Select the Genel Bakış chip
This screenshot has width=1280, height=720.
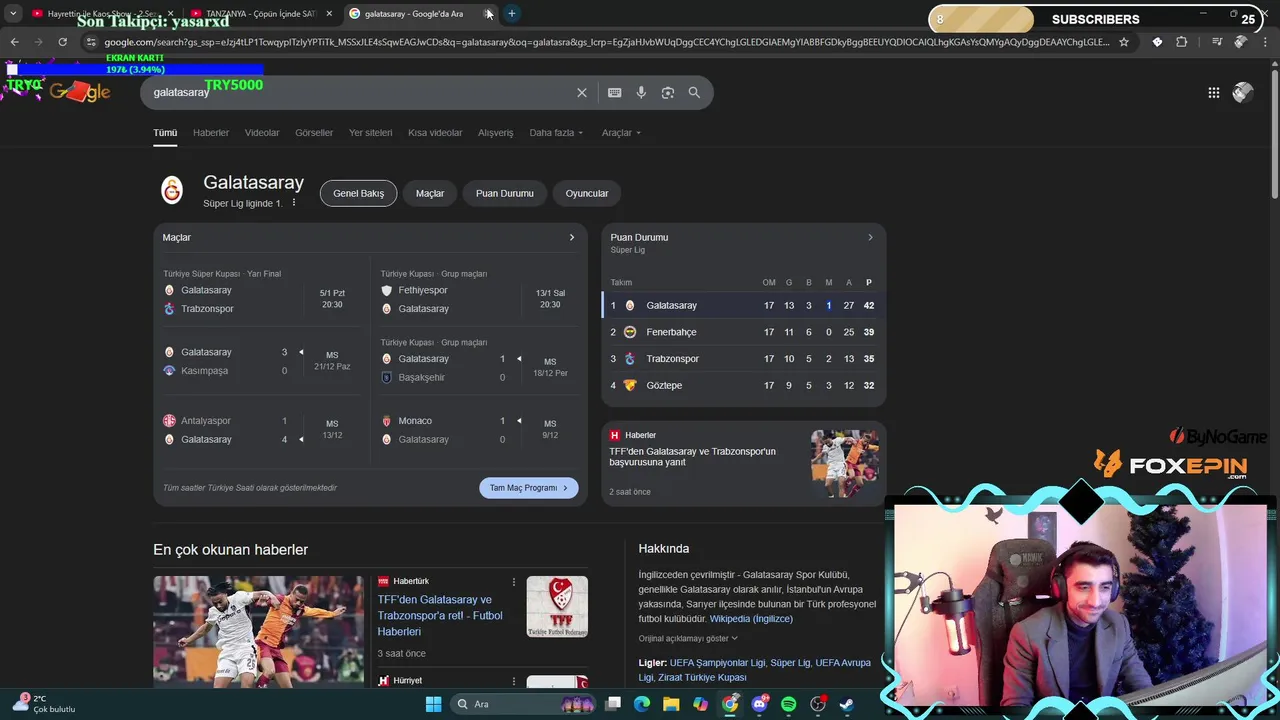click(358, 194)
